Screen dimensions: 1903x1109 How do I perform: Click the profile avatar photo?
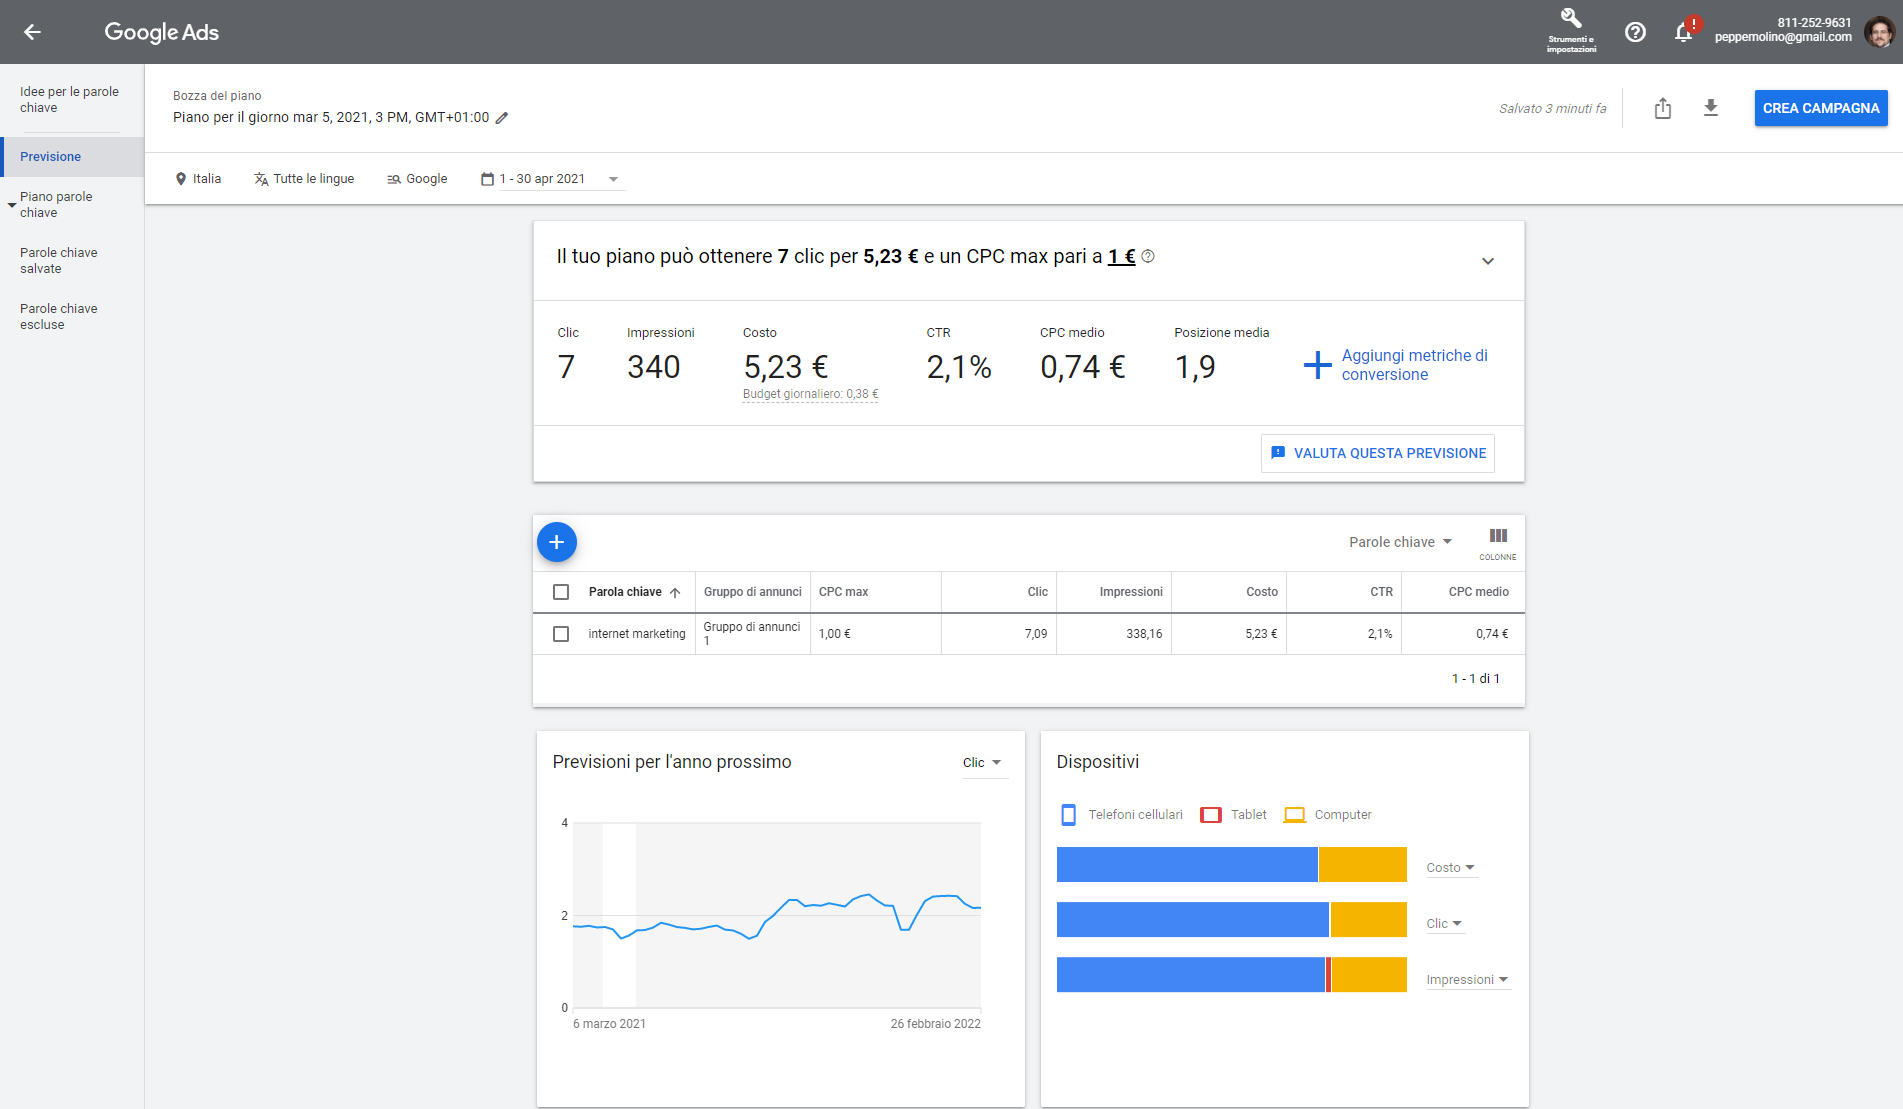1878,32
